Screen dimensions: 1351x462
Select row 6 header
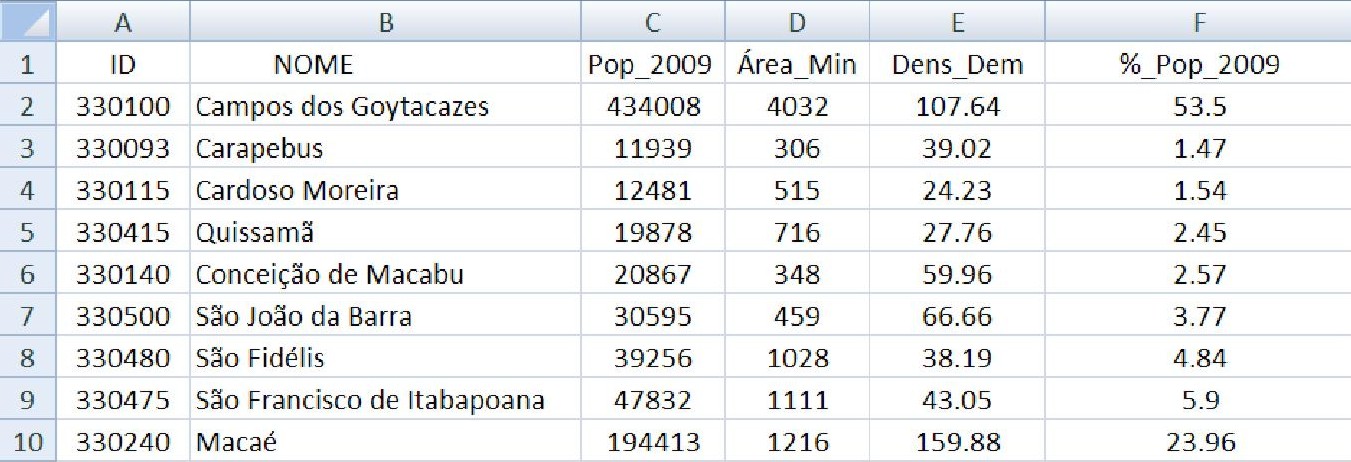click(x=28, y=274)
